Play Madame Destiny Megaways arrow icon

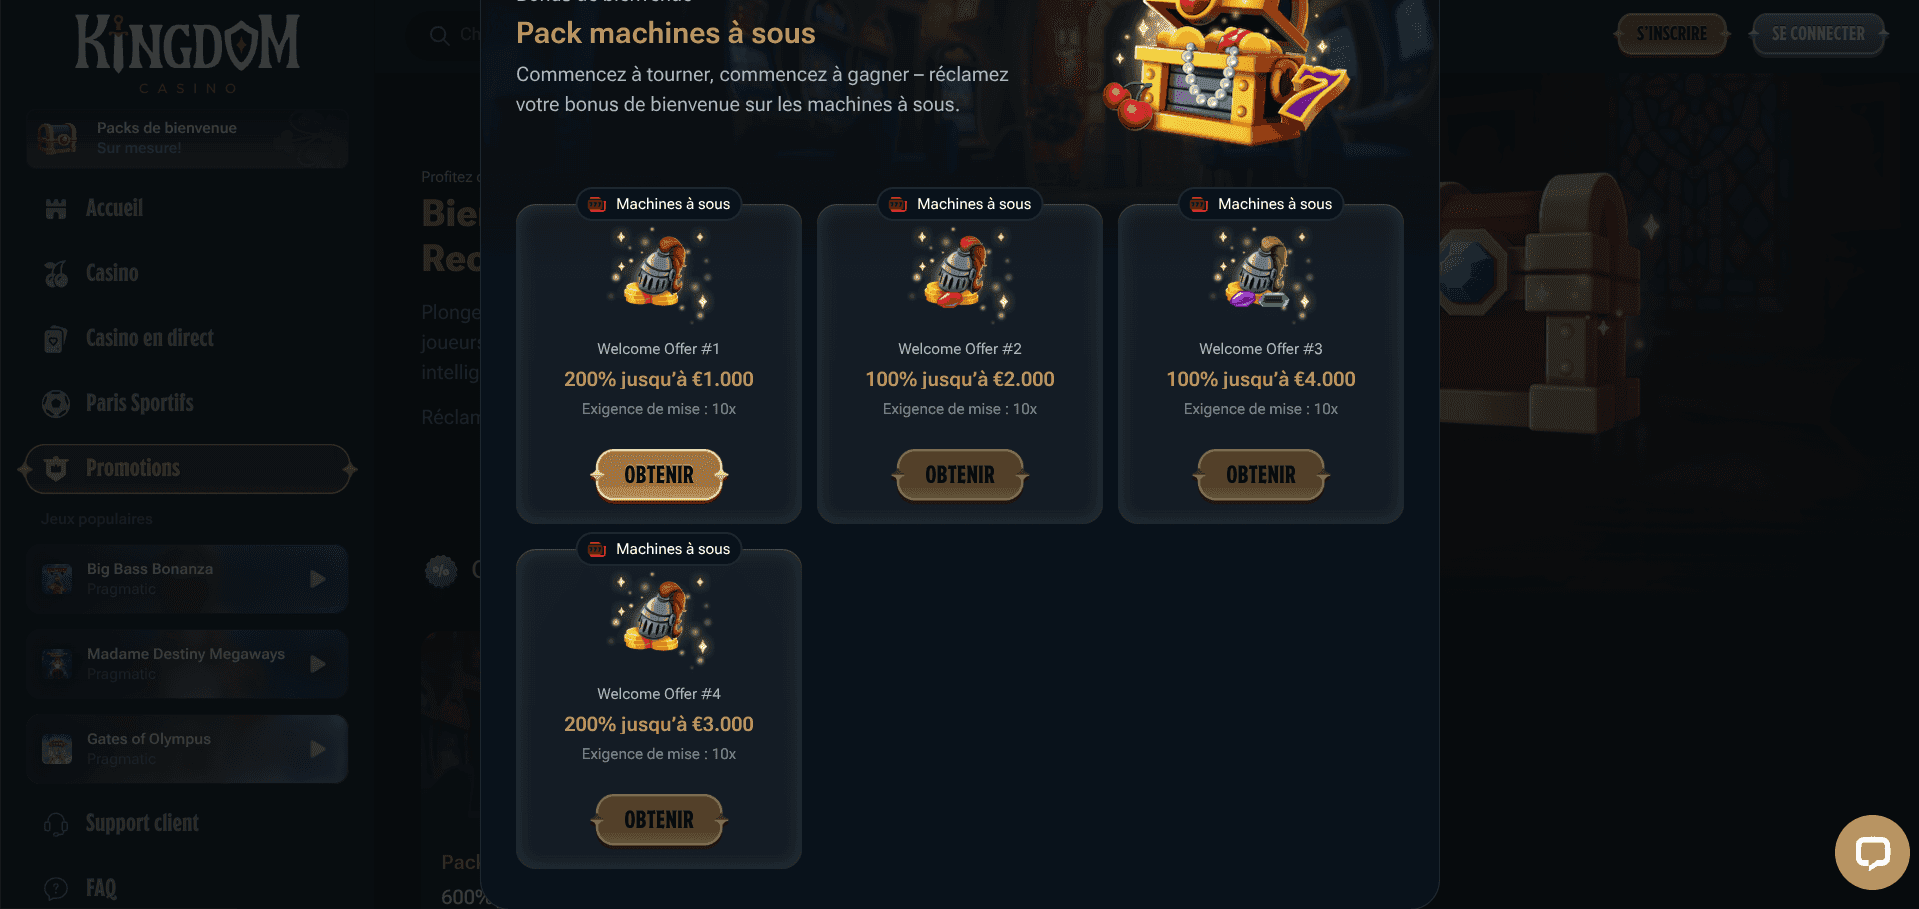pyautogui.click(x=317, y=664)
